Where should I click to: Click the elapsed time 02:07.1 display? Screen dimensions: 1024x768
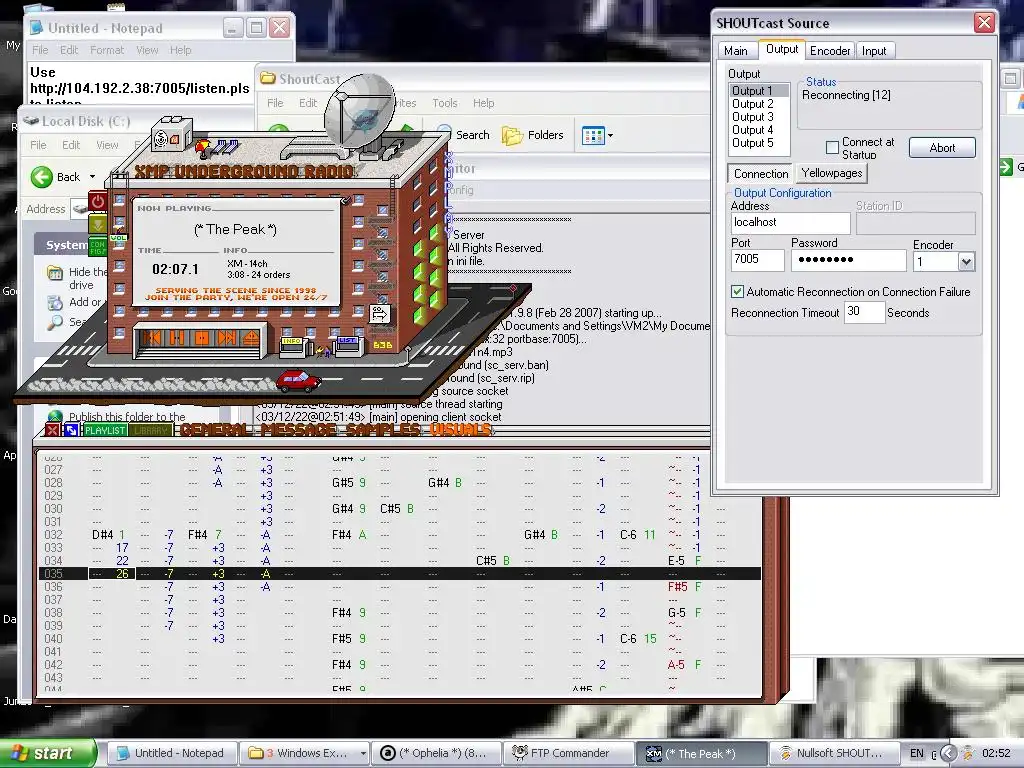[x=175, y=269]
